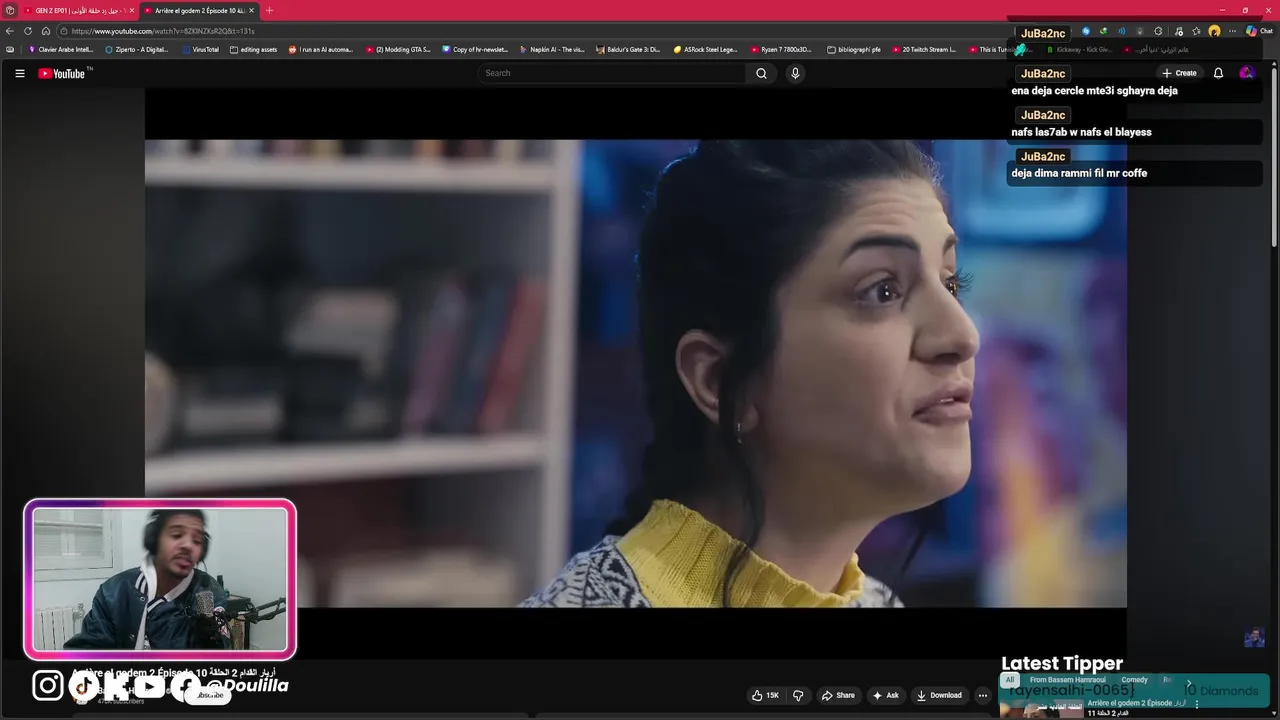Click the Subscribe button

(x=210, y=695)
